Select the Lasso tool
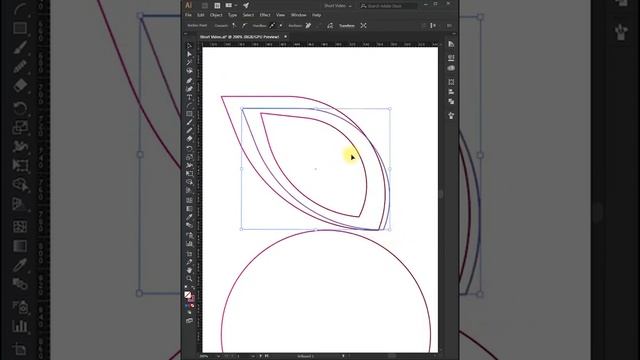This screenshot has height=360, width=640. click(x=189, y=71)
